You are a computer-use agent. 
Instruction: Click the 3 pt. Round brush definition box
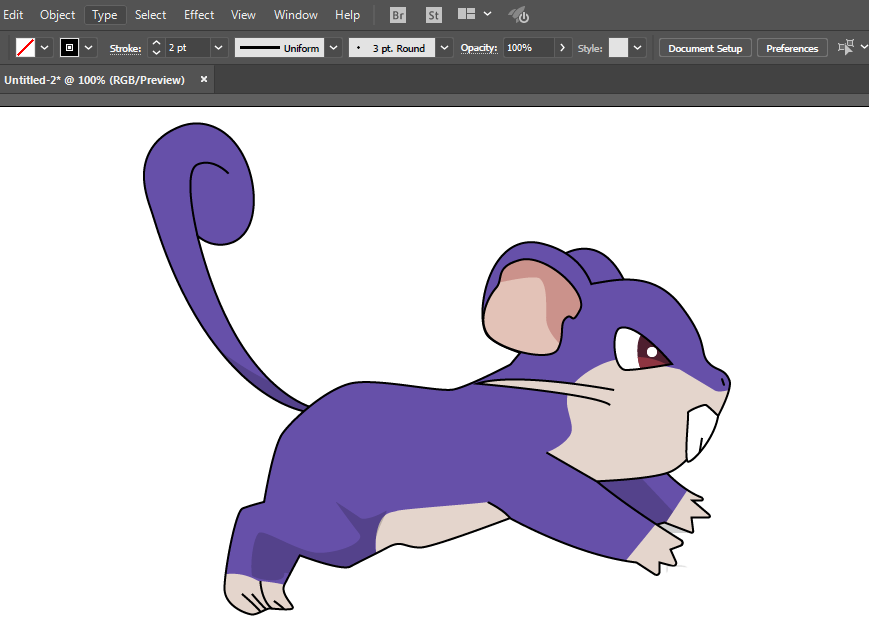(x=392, y=48)
